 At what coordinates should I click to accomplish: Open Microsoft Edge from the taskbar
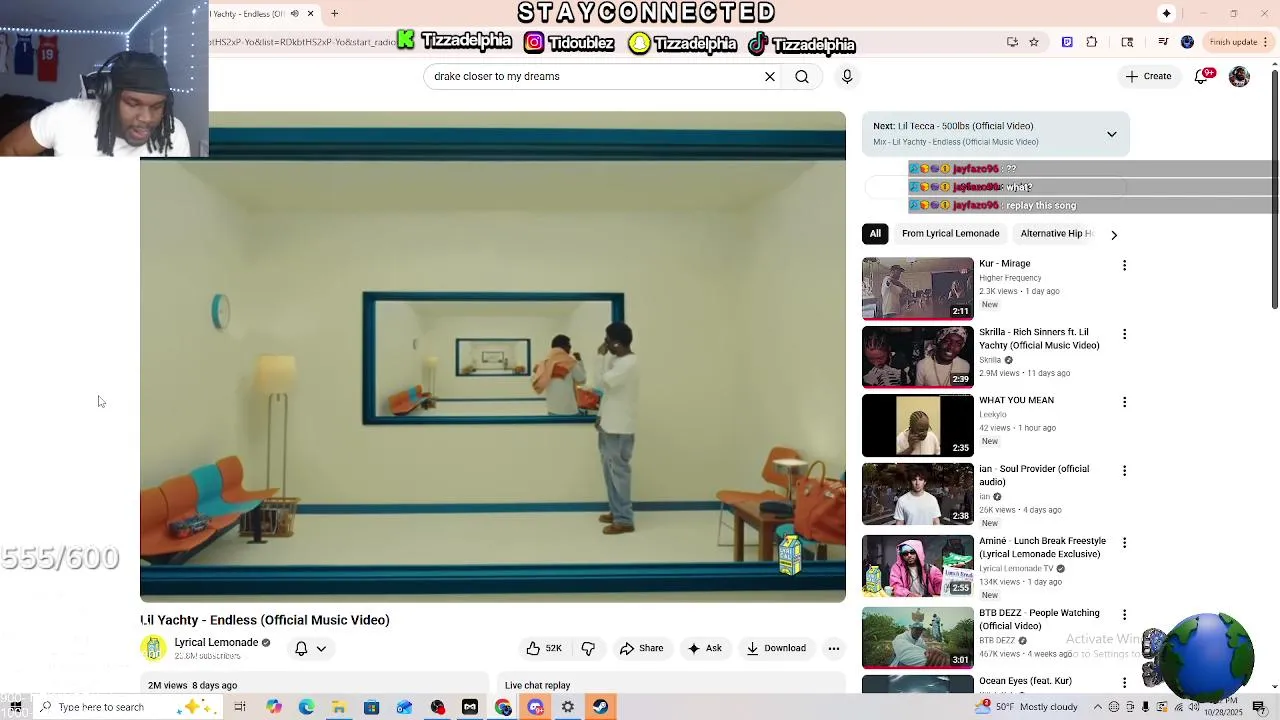(306, 707)
